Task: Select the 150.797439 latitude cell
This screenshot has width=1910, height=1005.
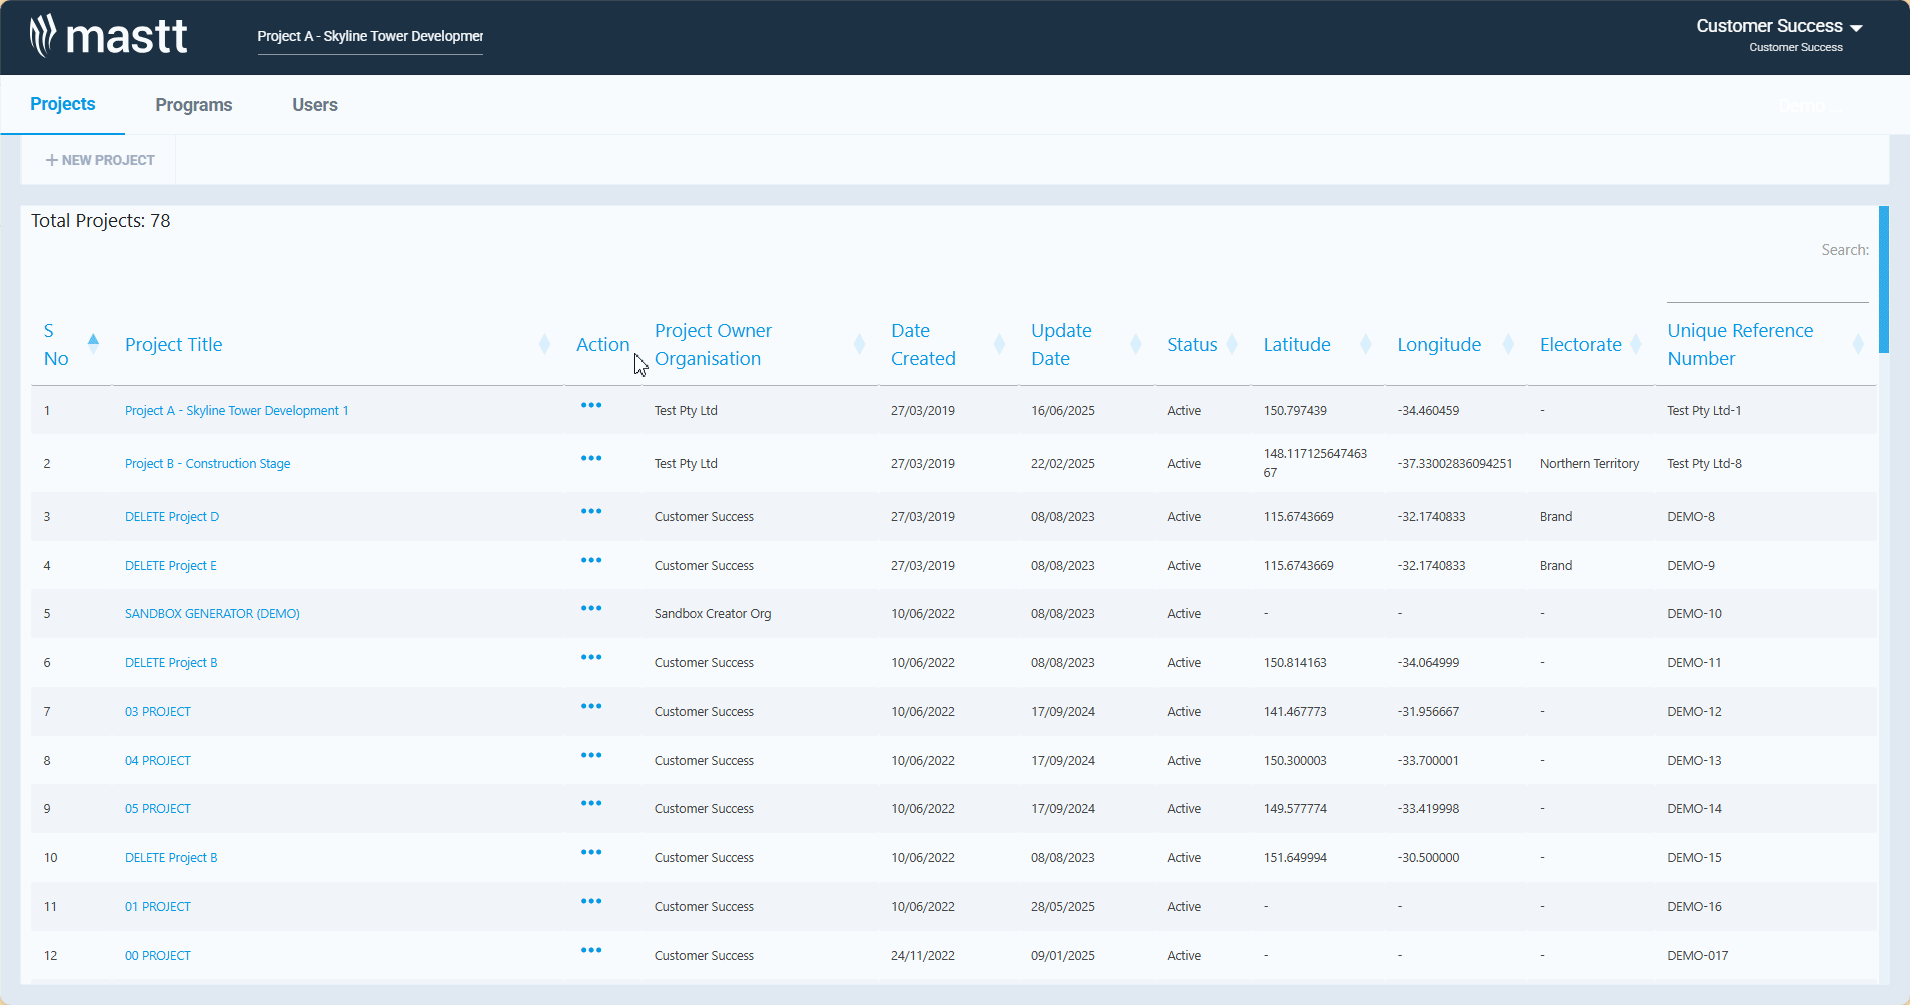Action: click(1295, 411)
